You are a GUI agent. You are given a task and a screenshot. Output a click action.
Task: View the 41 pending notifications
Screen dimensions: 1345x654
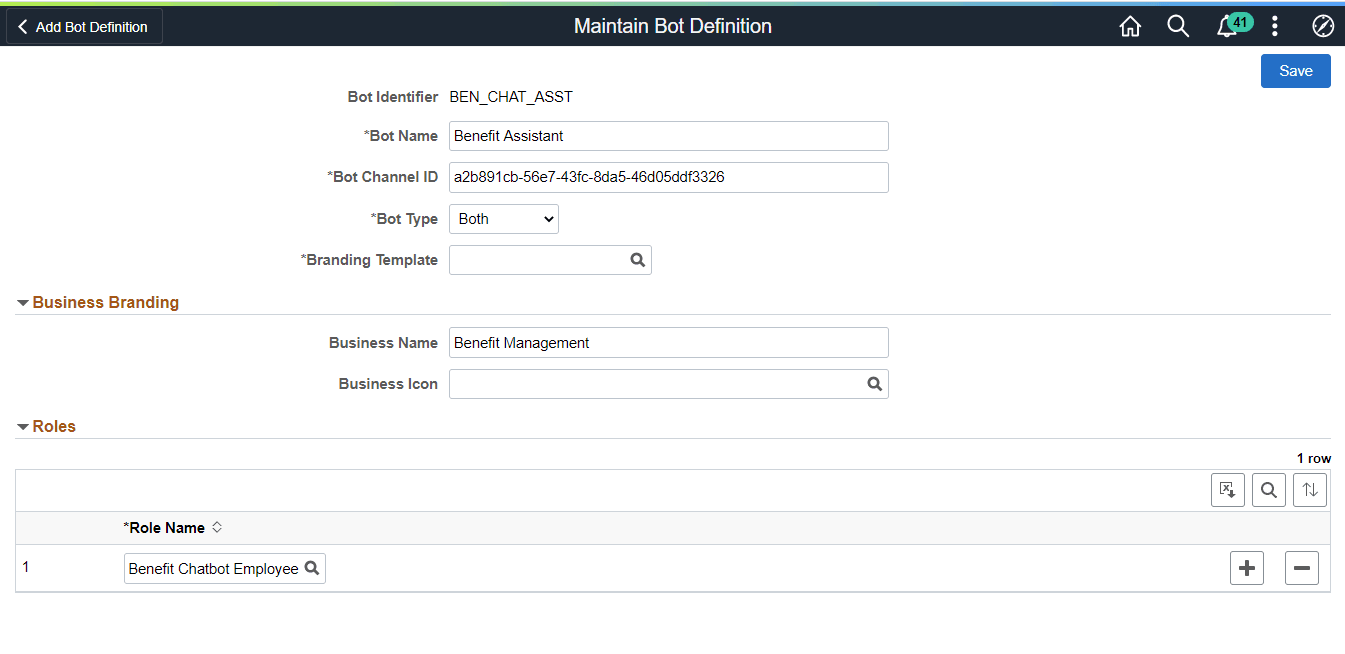[x=1227, y=26]
